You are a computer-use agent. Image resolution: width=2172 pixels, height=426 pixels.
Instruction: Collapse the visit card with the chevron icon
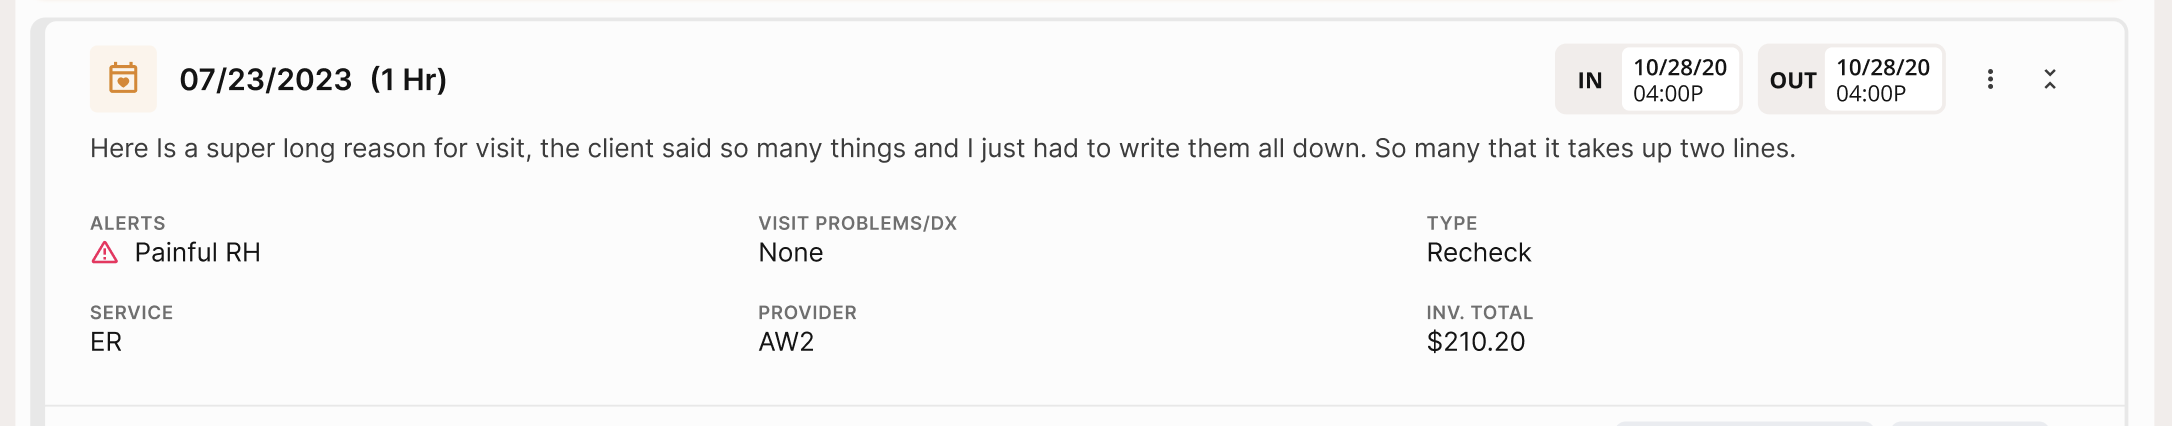2049,79
